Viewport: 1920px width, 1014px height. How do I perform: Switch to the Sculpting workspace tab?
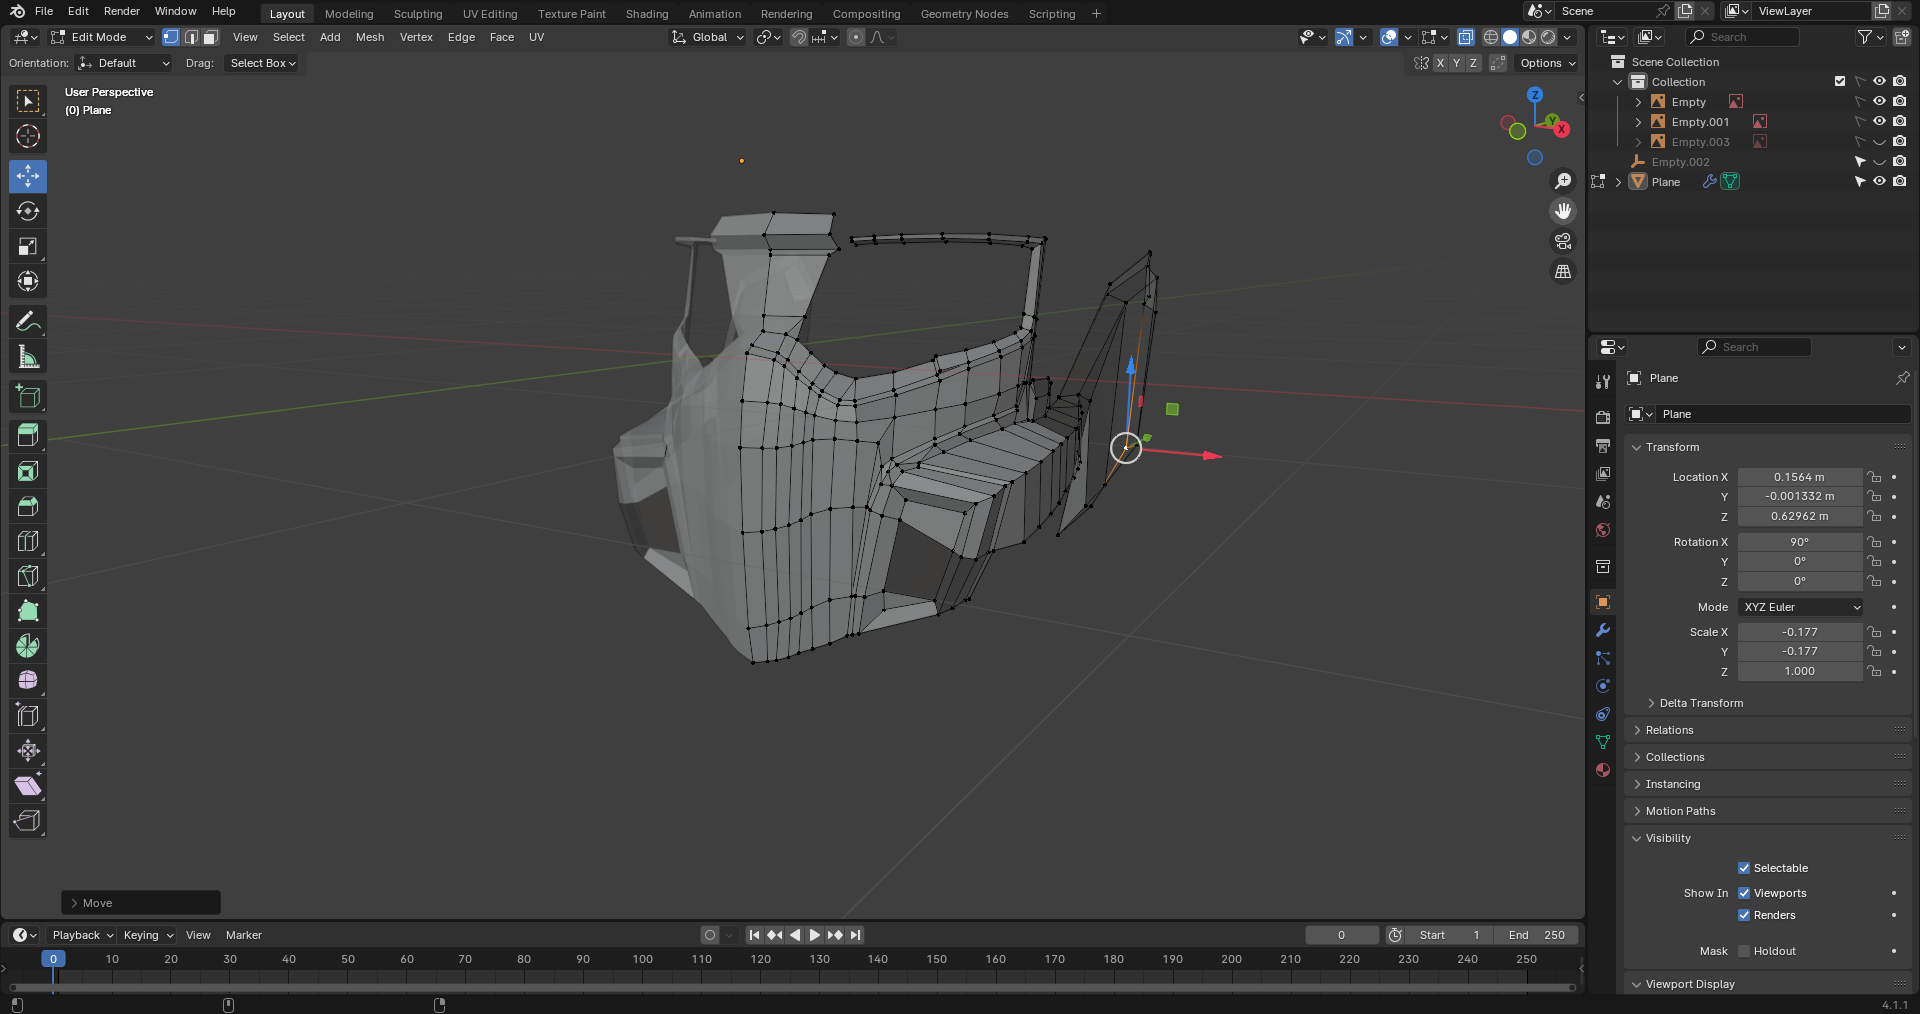[x=417, y=14]
